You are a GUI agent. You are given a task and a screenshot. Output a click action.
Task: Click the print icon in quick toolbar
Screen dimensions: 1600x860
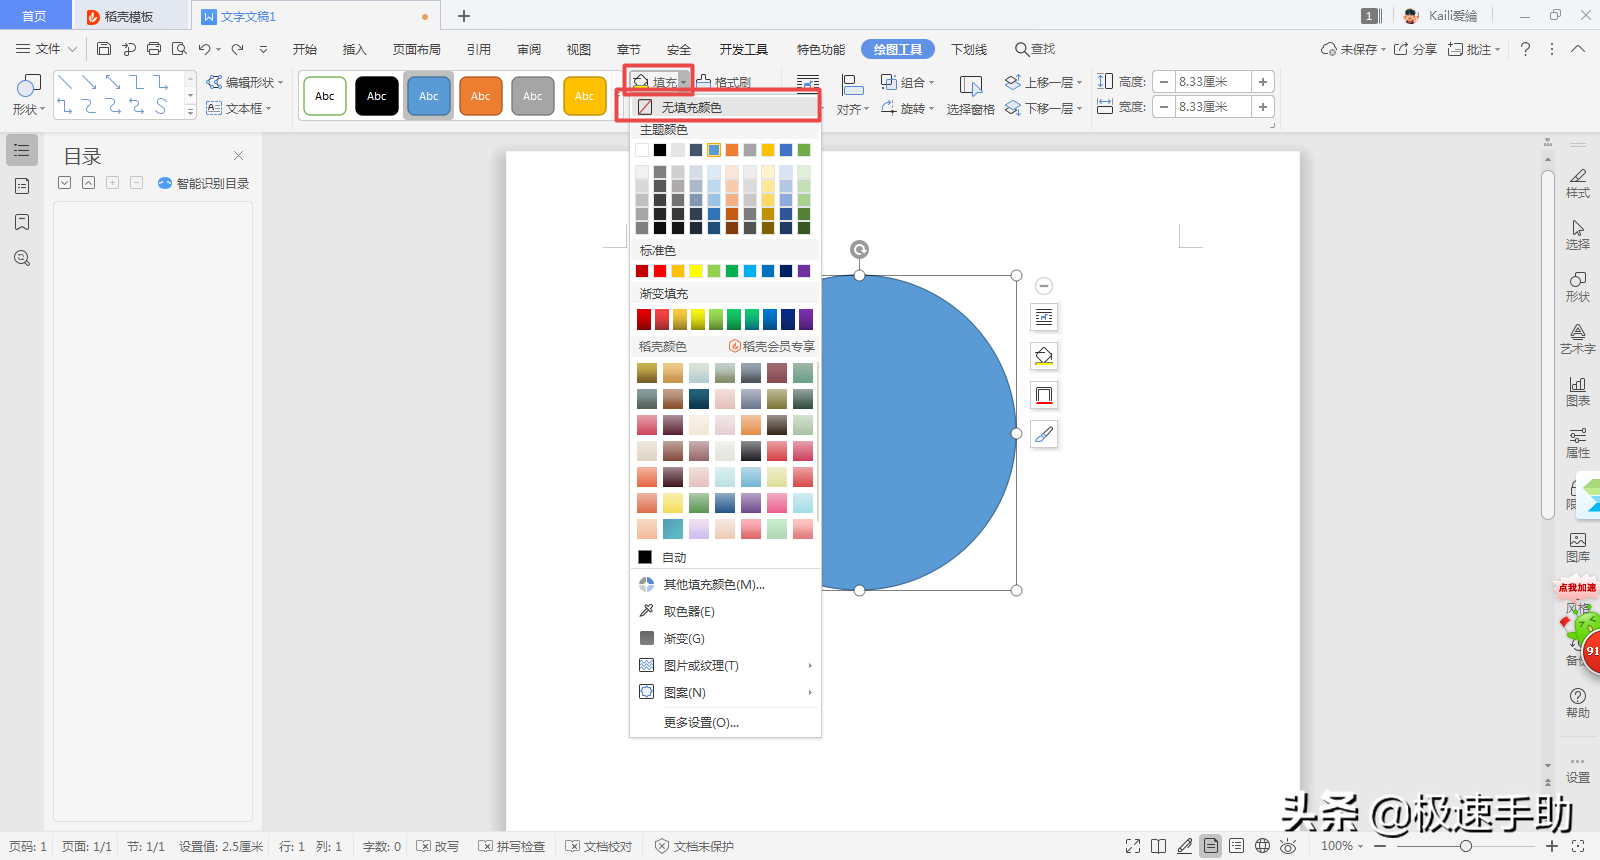click(x=154, y=49)
